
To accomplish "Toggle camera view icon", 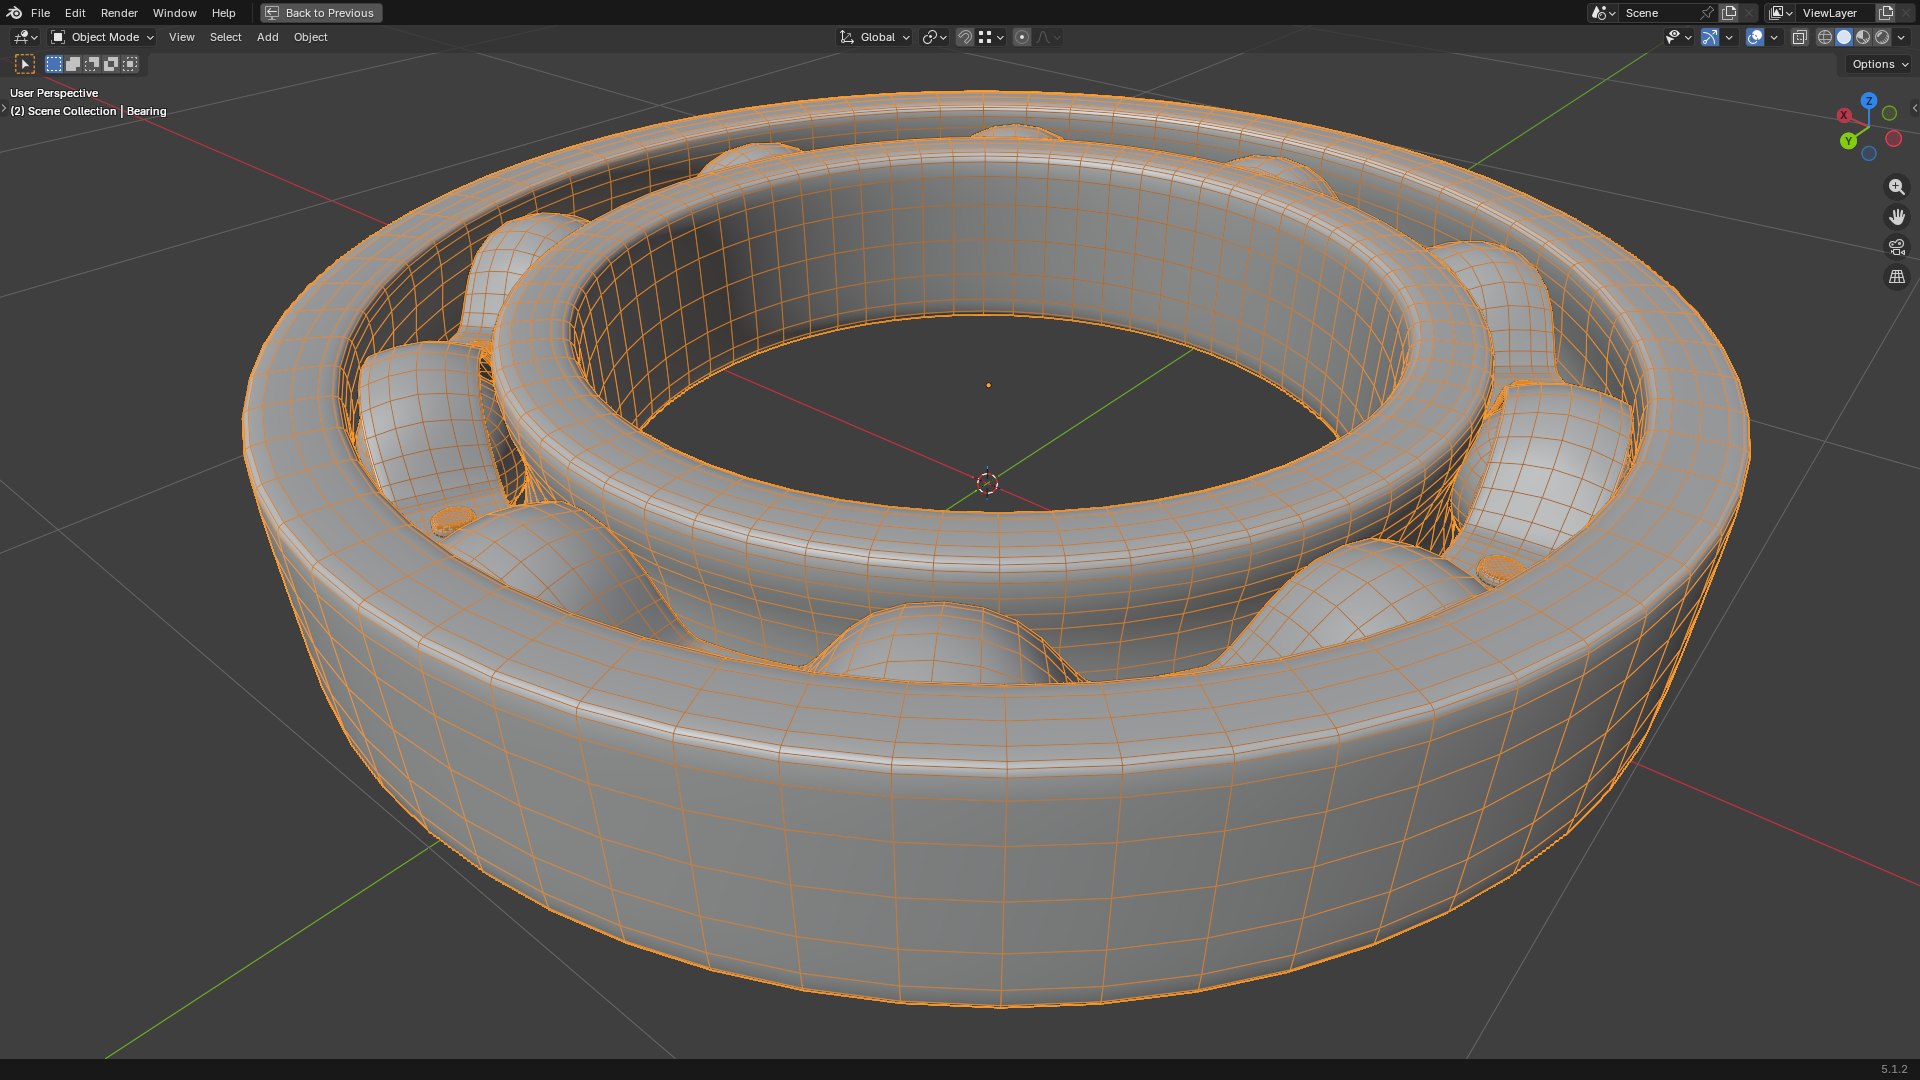I will pos(1896,247).
